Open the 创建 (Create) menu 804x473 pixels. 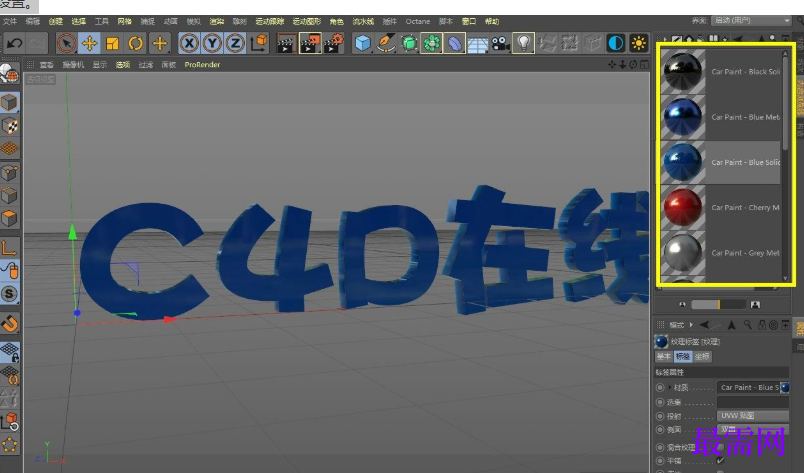pos(55,22)
